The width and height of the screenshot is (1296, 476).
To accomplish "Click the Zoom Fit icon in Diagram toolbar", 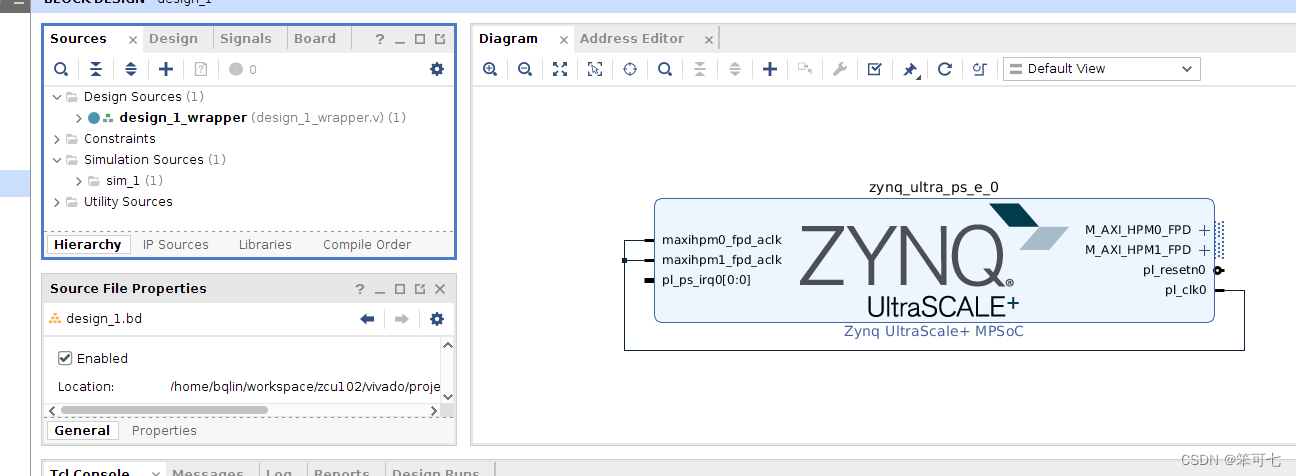I will 560,69.
